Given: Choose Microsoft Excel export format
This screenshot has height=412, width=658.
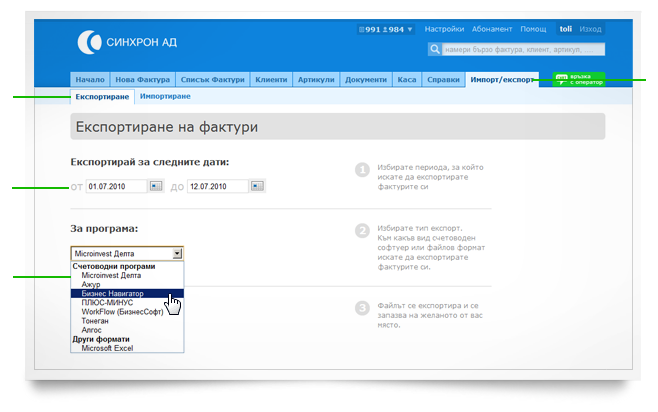Looking at the screenshot, I should point(111,348).
